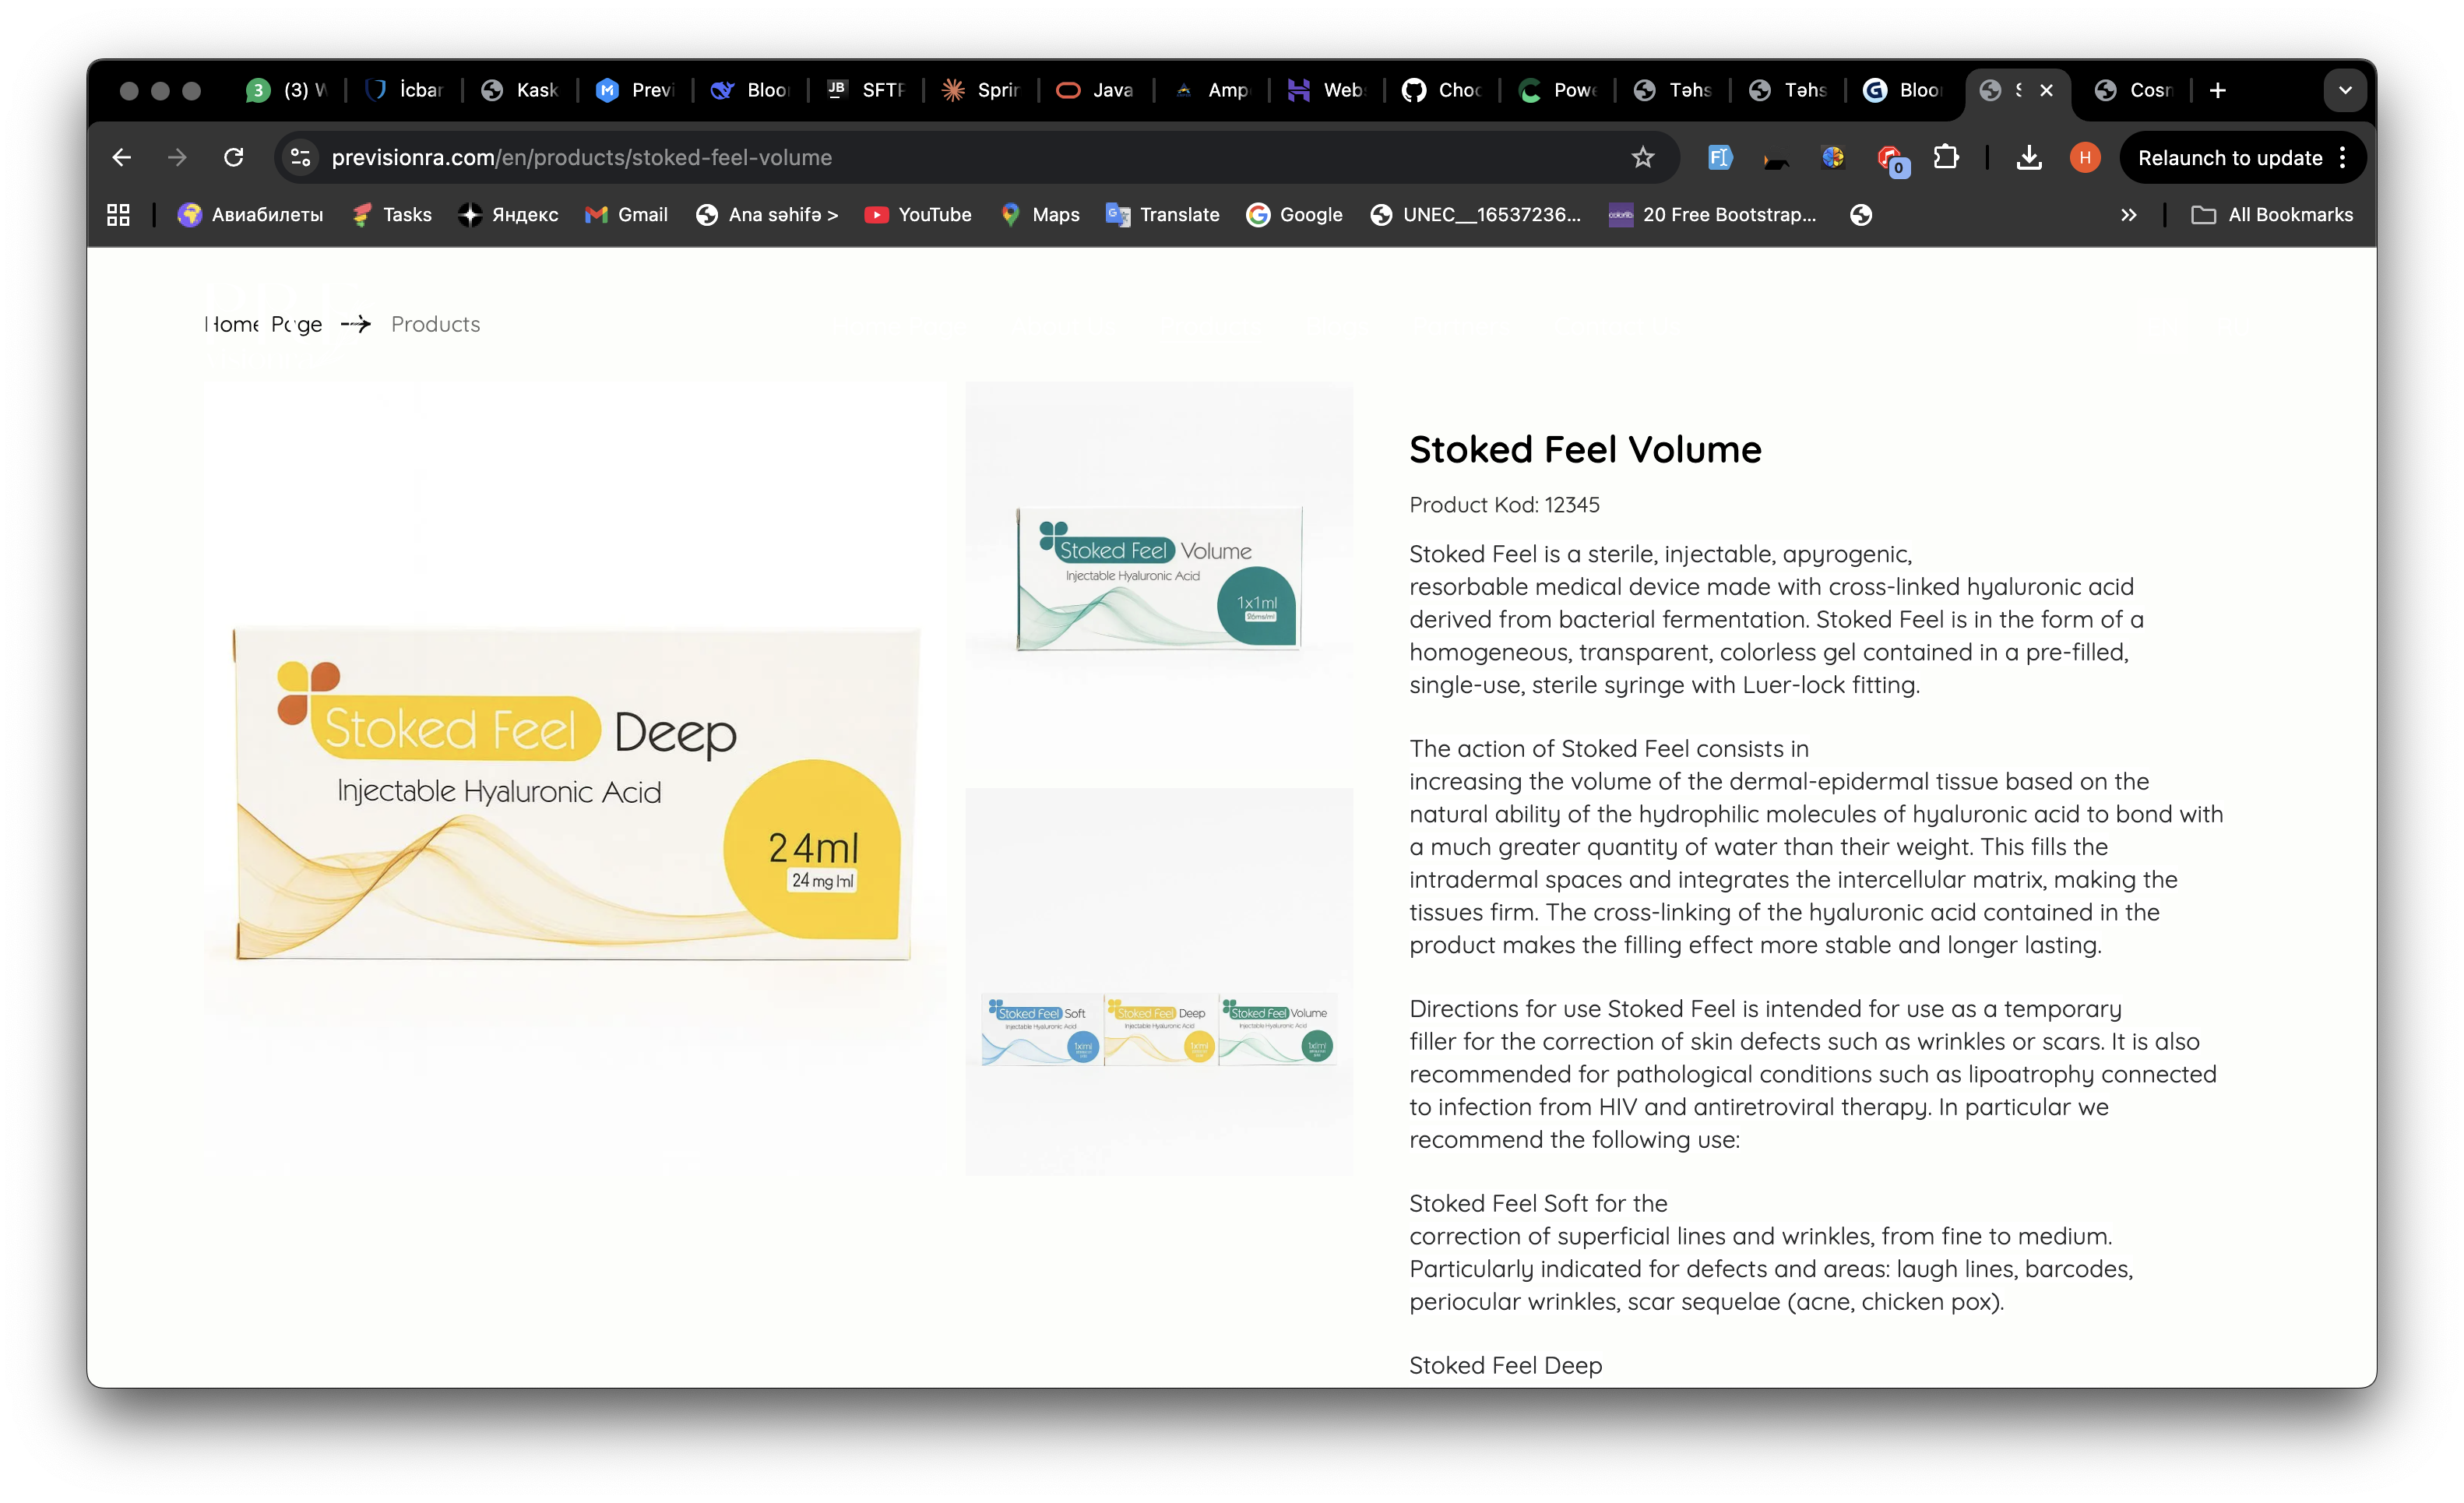Click the Relaunch to update button
2464x1503 pixels.
[x=2229, y=157]
